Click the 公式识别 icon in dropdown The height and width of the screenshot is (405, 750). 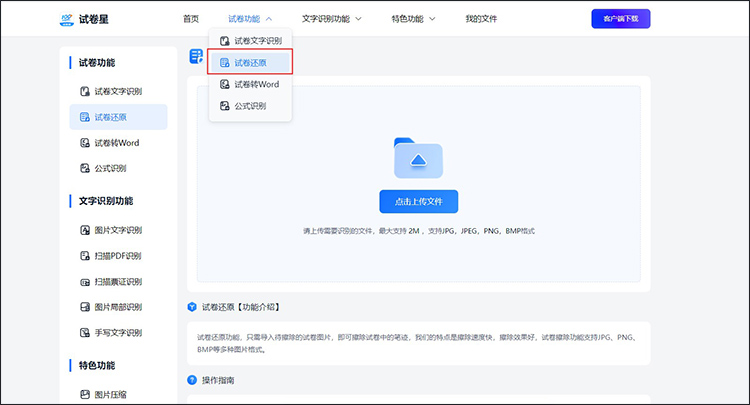tap(224, 106)
